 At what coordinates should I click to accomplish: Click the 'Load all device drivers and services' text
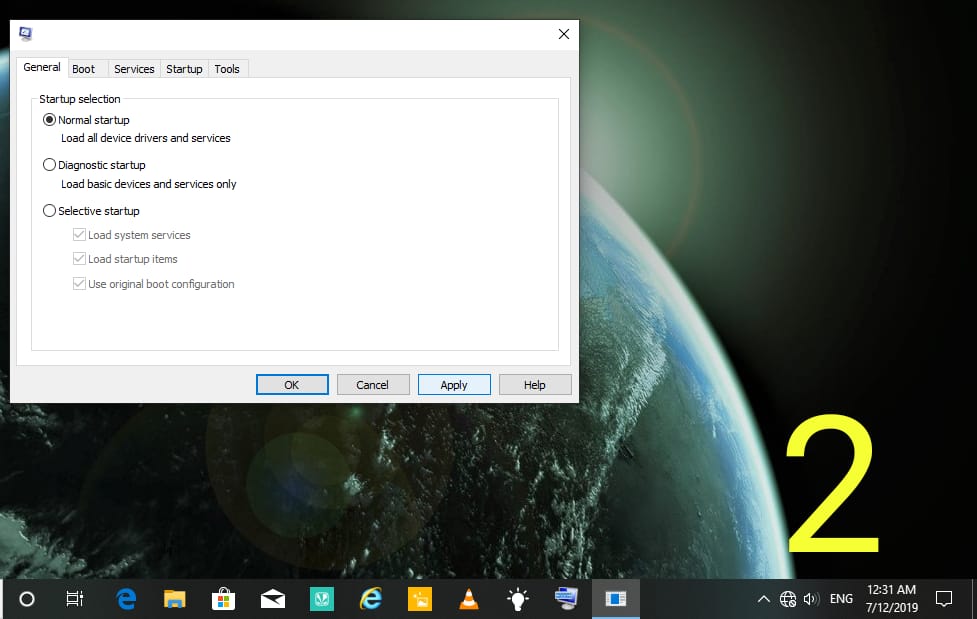(146, 138)
